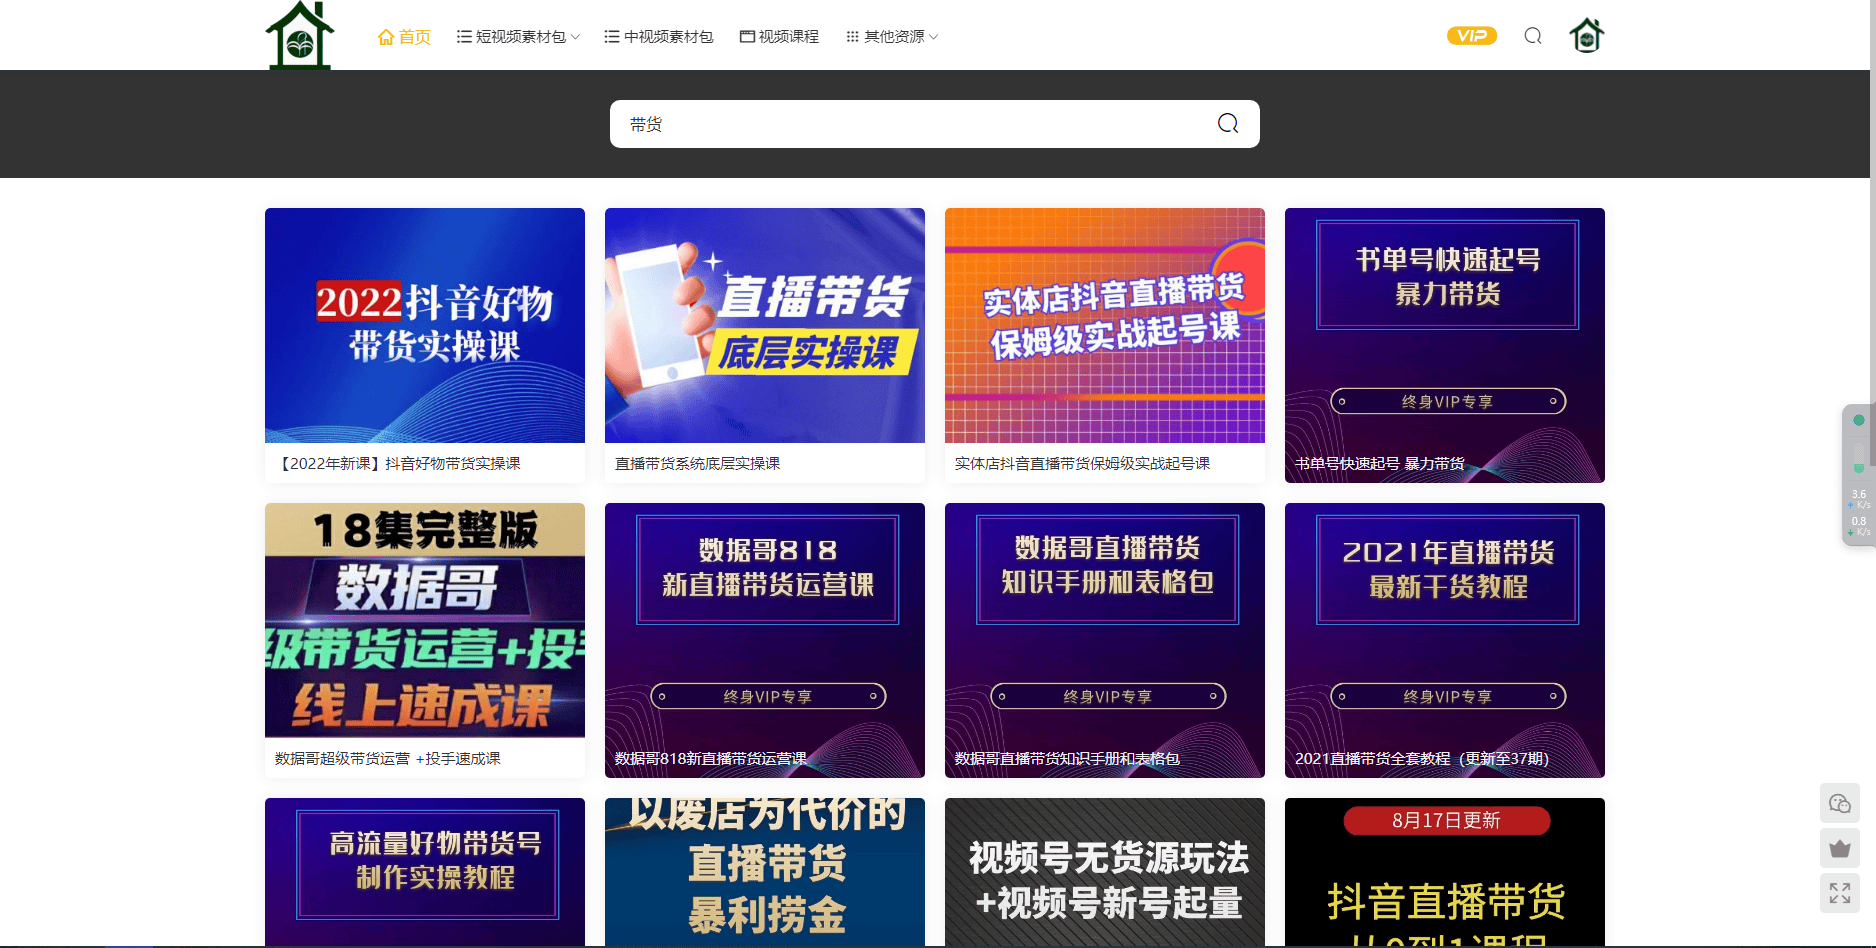
Task: Open 书单号快速起号 暴力带货 card
Action: pyautogui.click(x=1445, y=345)
